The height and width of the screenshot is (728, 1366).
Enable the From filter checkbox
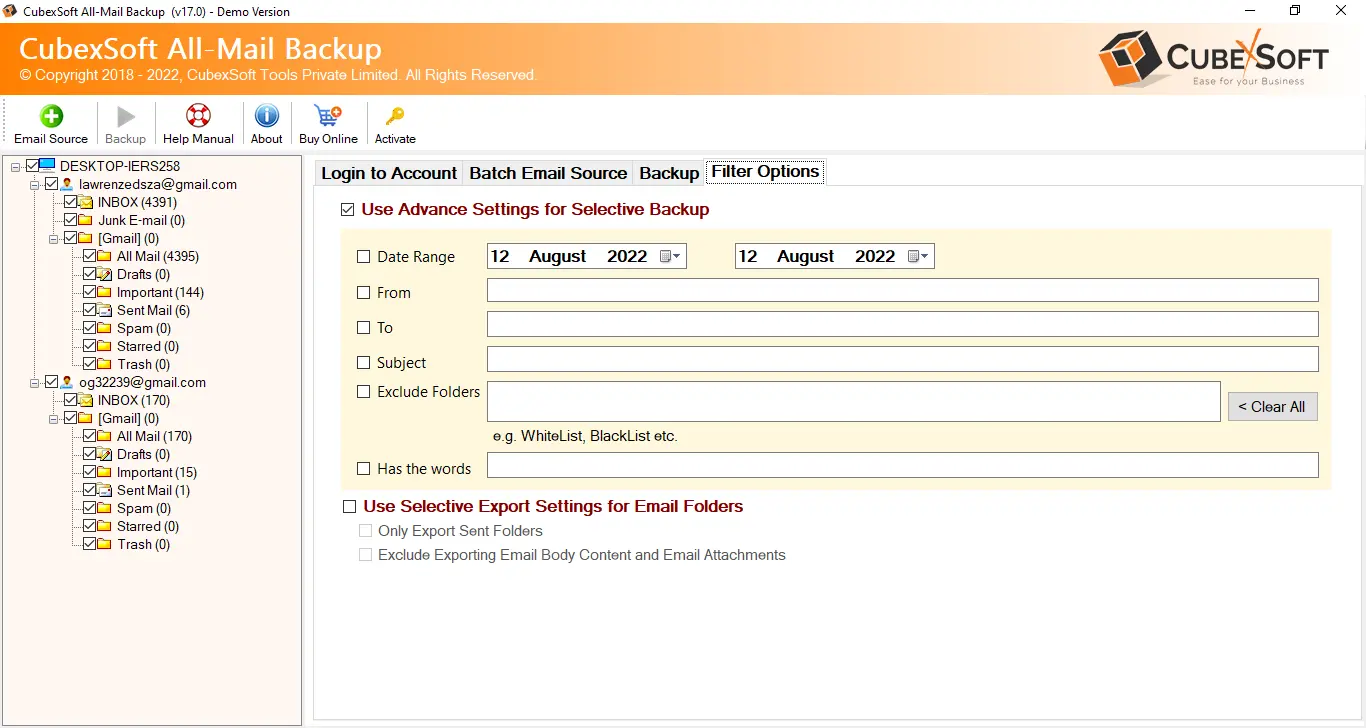click(x=364, y=293)
